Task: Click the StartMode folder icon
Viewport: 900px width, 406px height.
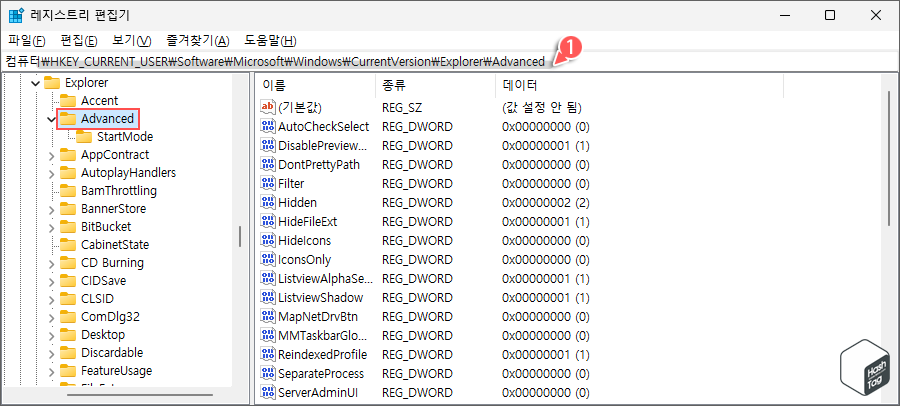Action: tap(84, 137)
